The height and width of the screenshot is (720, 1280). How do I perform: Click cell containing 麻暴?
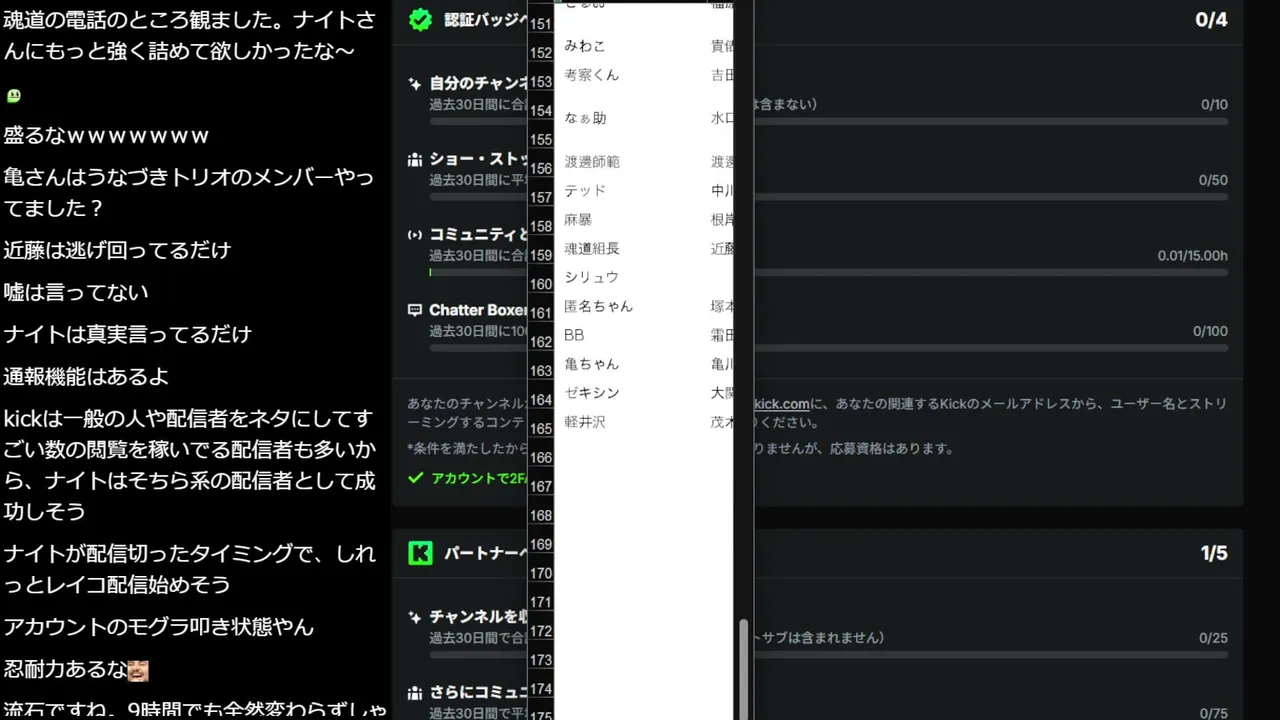[x=578, y=220]
